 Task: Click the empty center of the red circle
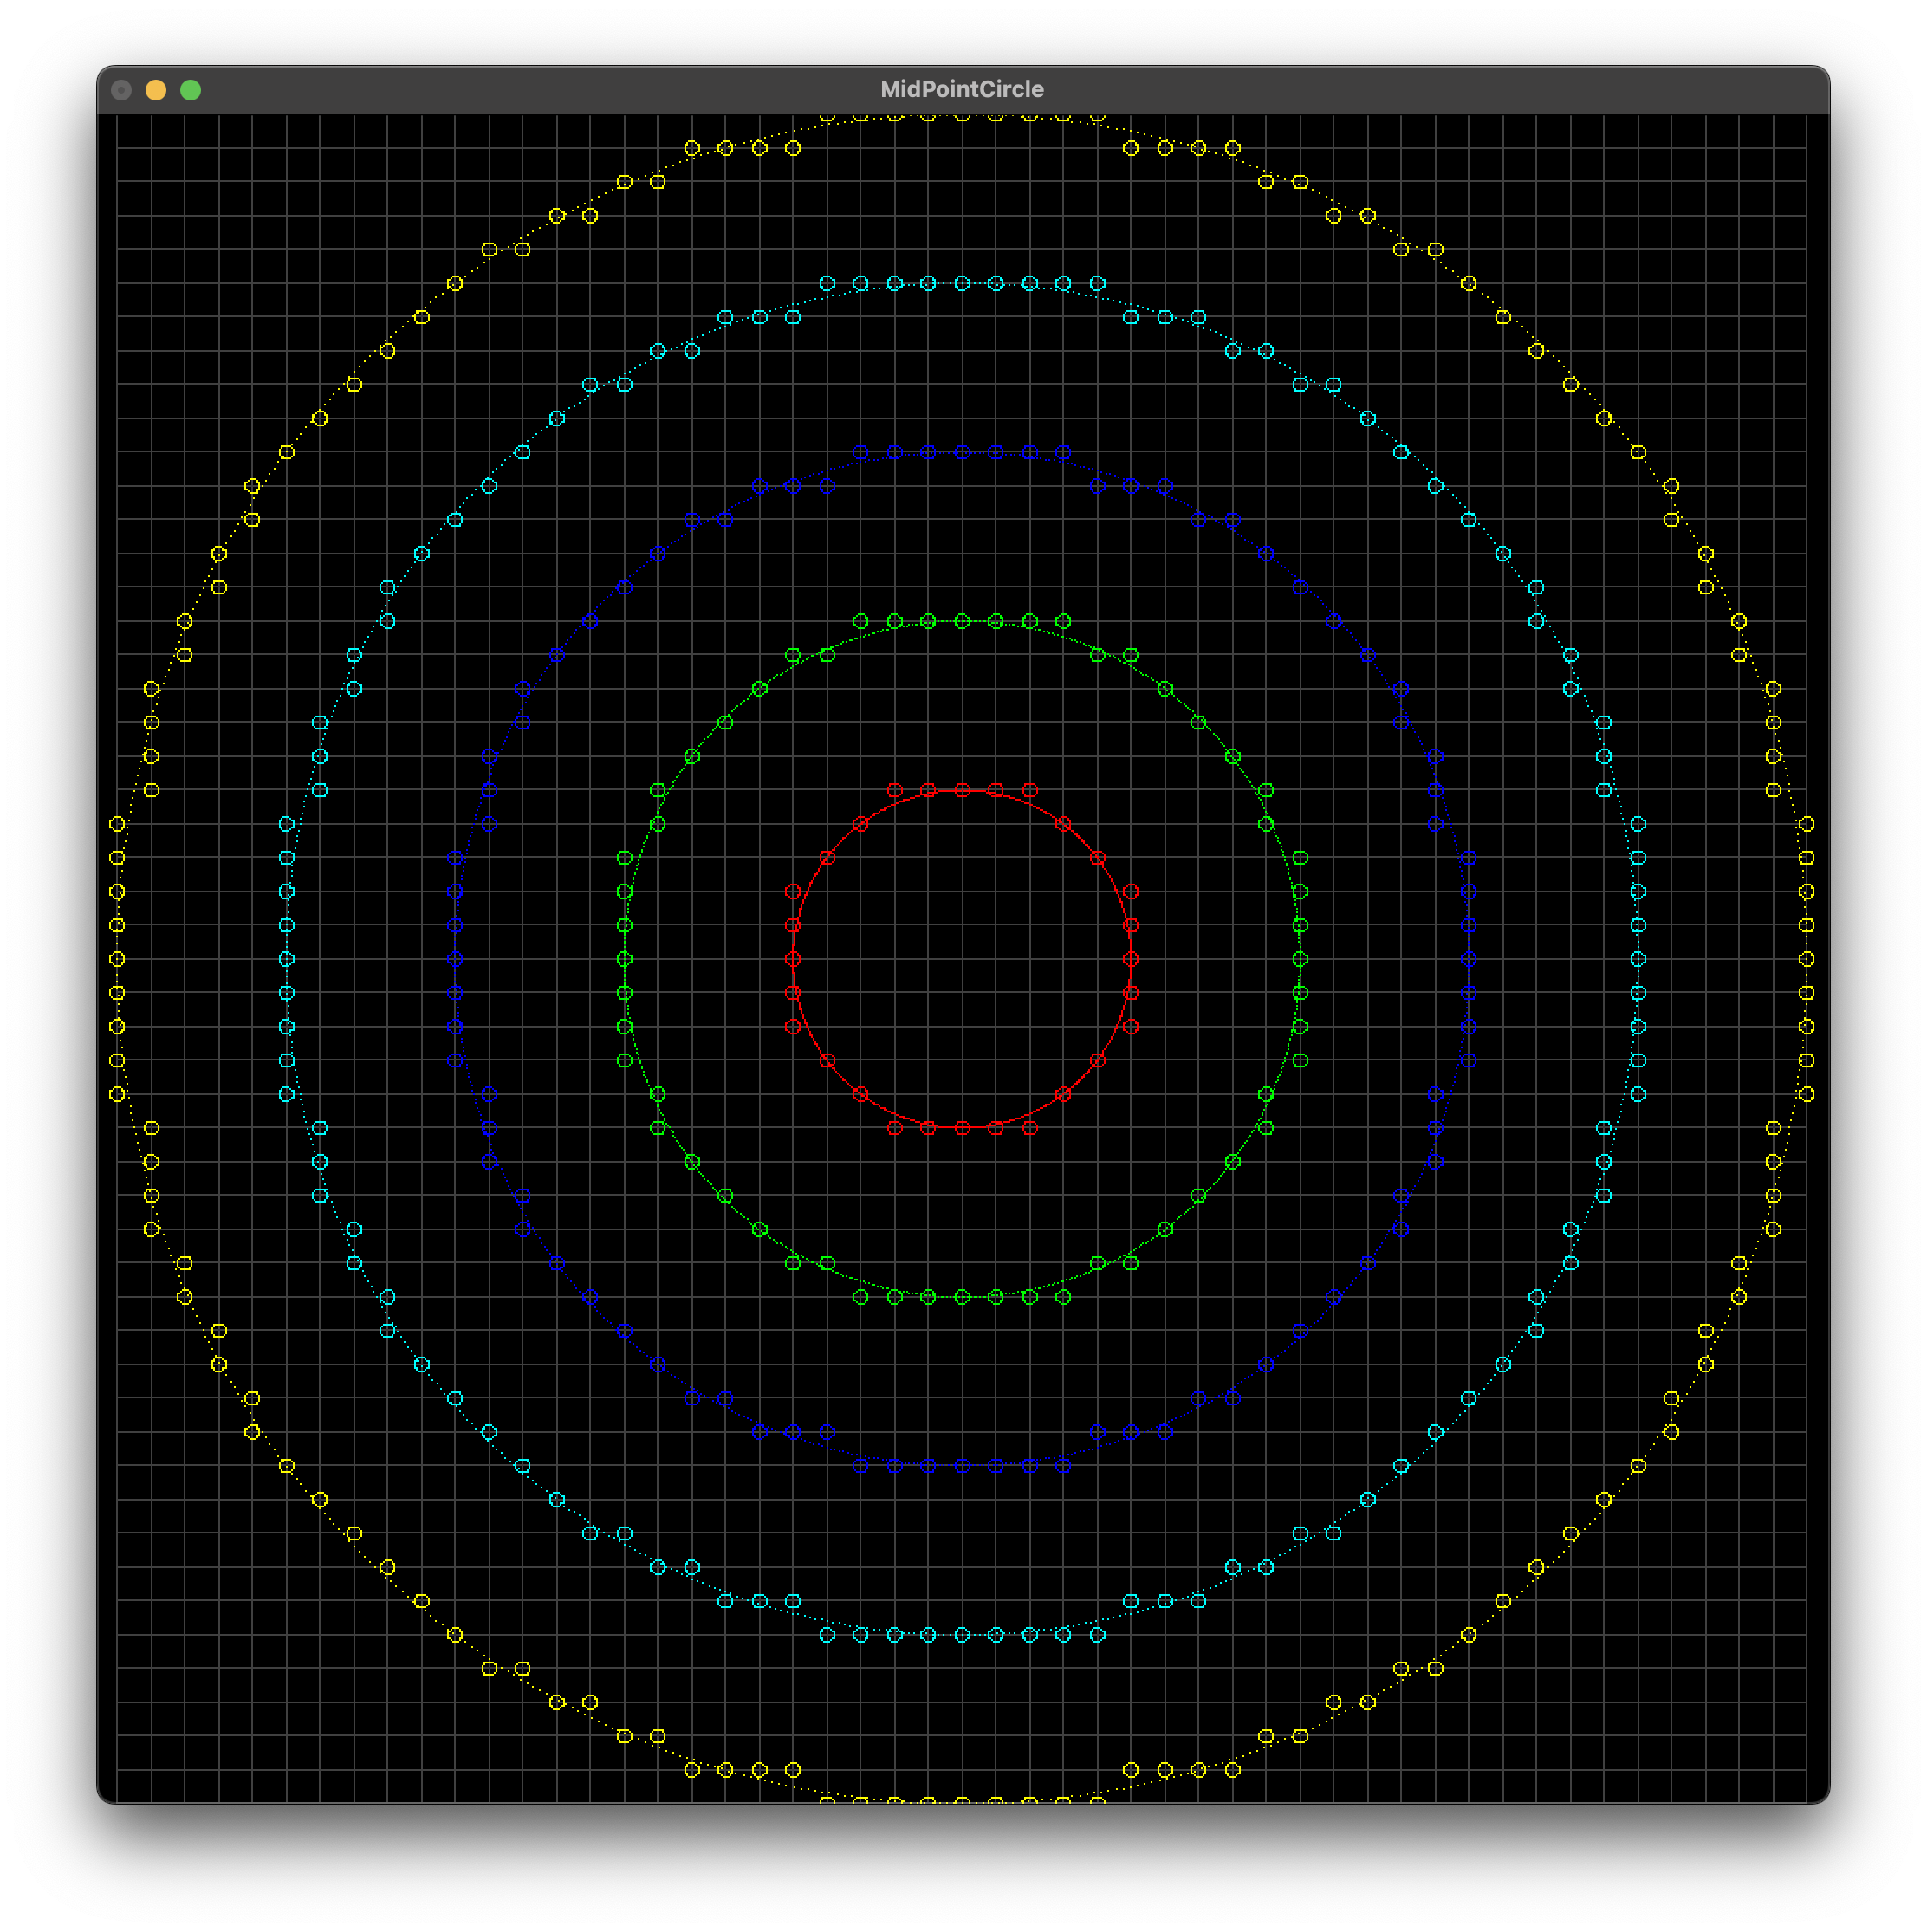(x=962, y=959)
